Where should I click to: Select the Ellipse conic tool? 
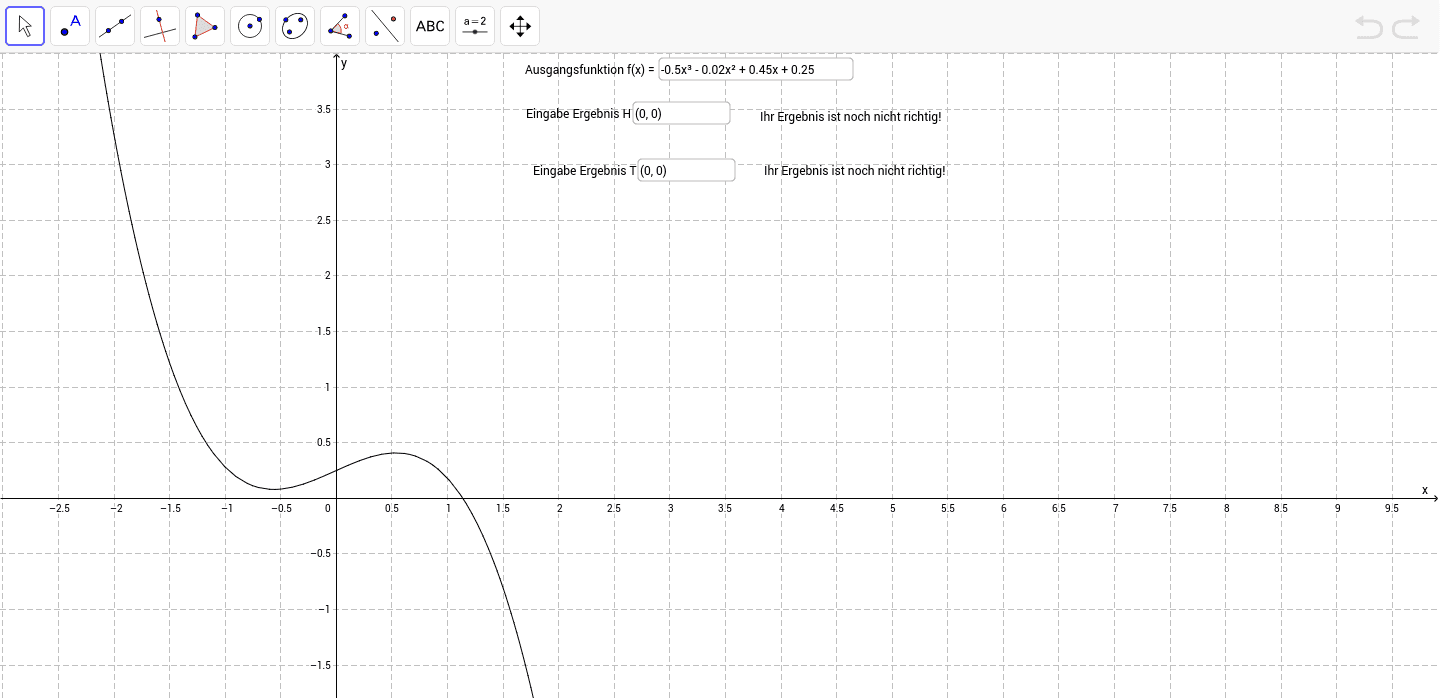click(x=295, y=26)
